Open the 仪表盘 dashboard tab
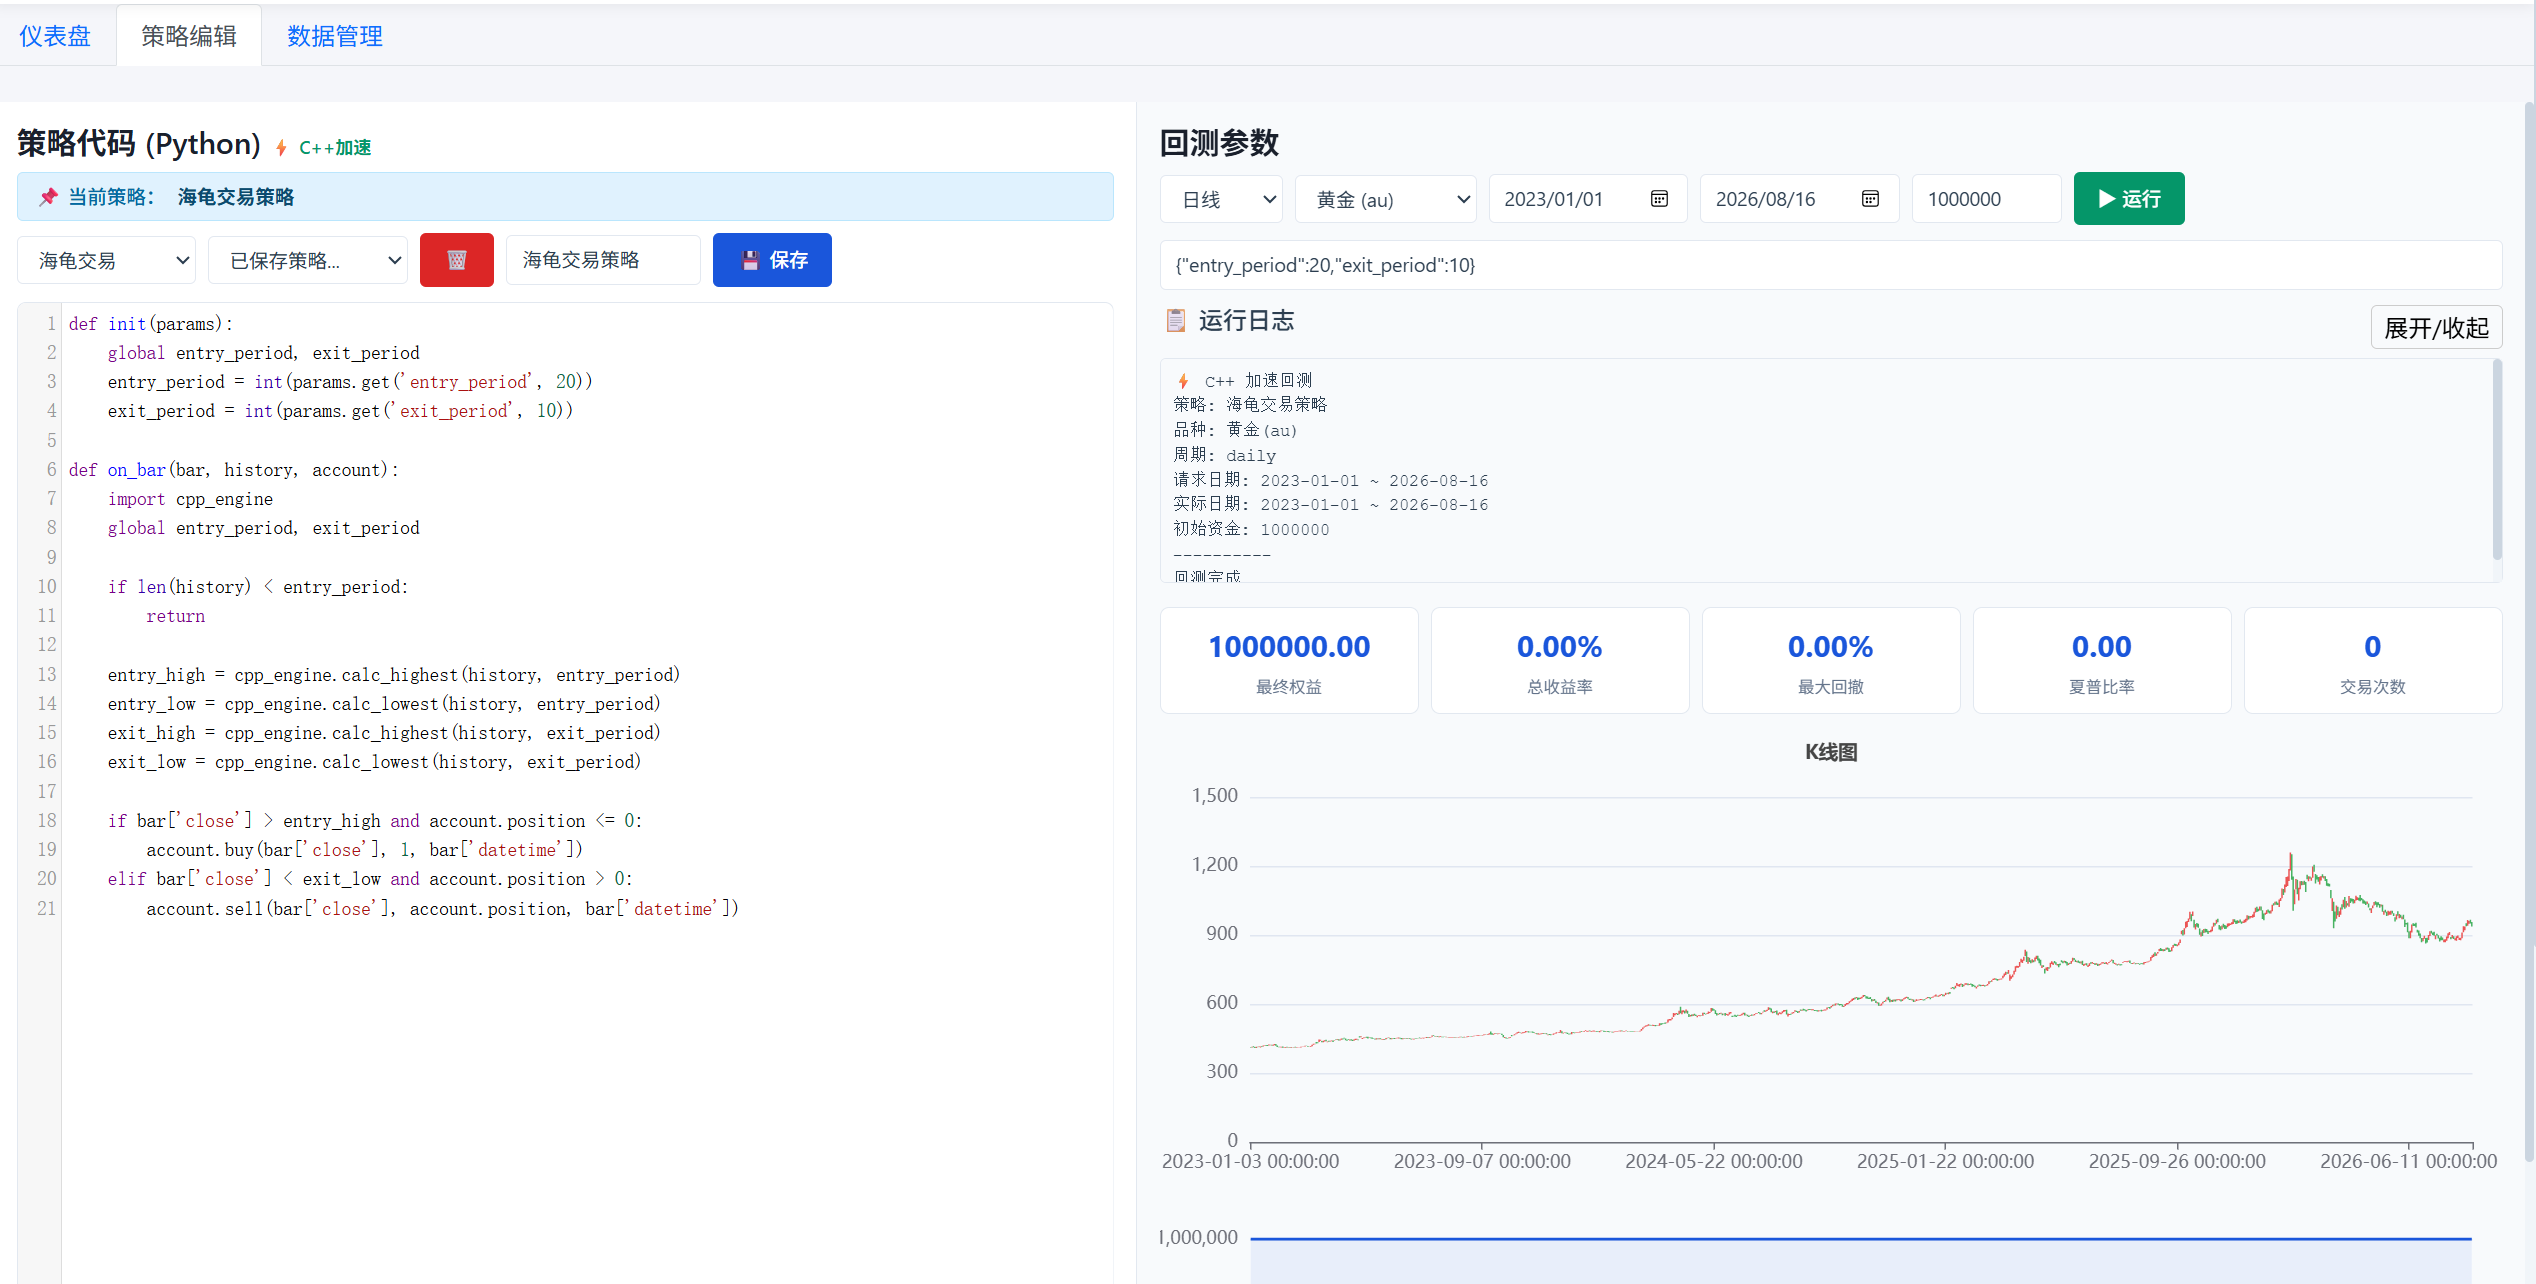 (55, 36)
